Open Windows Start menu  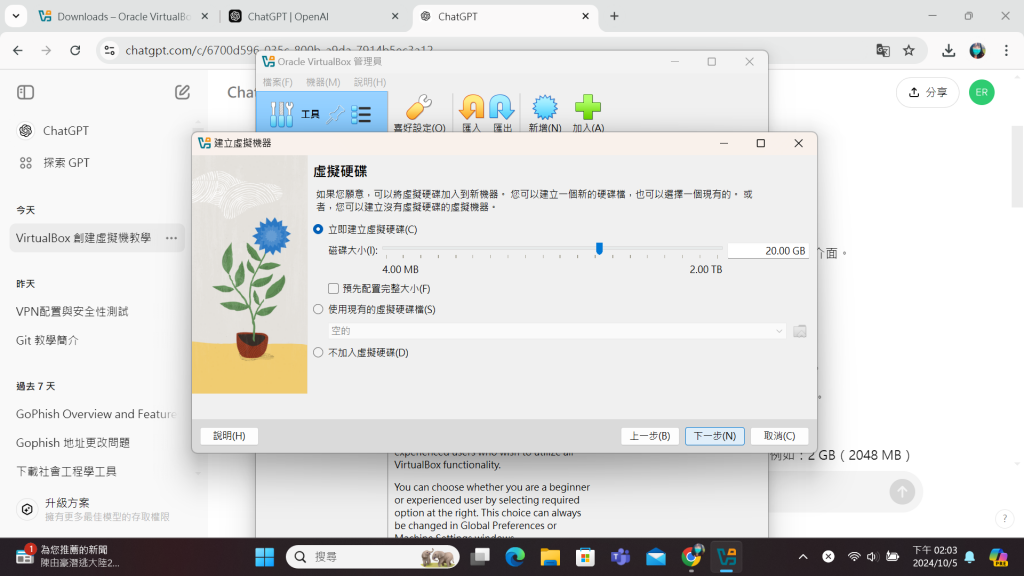[264, 557]
